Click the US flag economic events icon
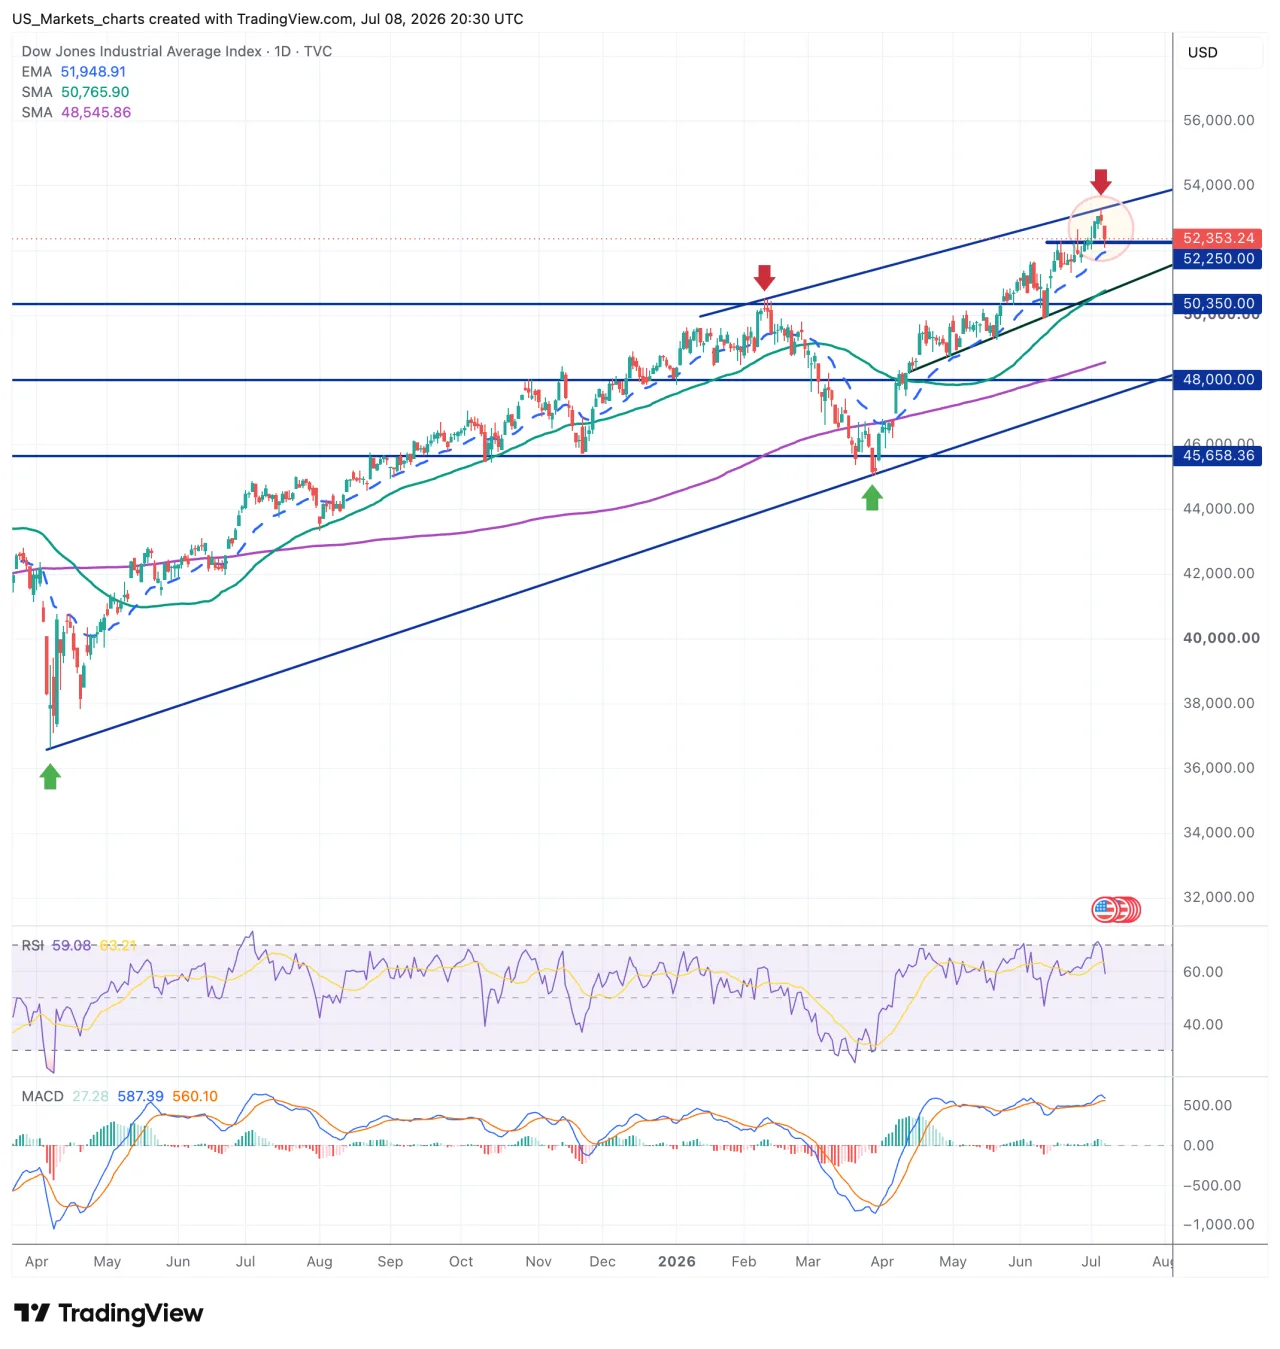This screenshot has height=1349, width=1280. (1104, 909)
